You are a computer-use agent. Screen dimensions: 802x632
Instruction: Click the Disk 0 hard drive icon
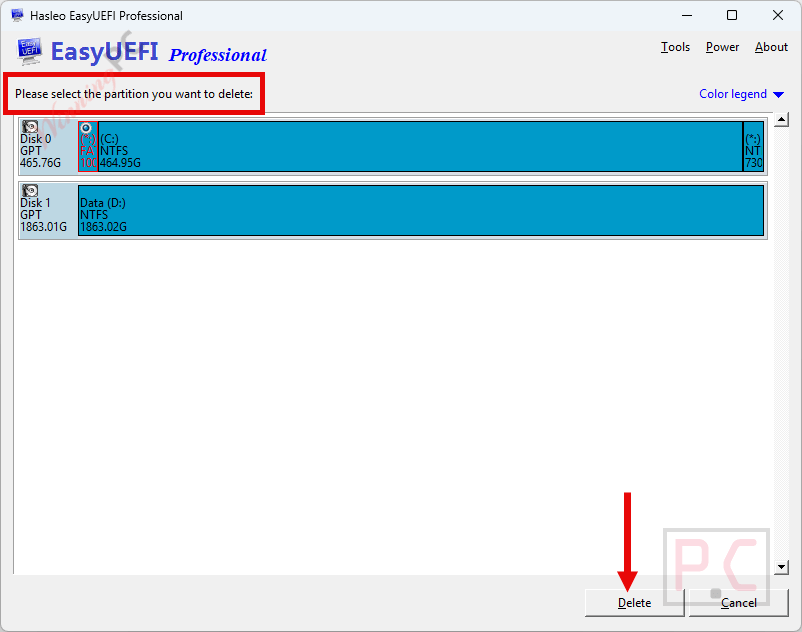(30, 126)
